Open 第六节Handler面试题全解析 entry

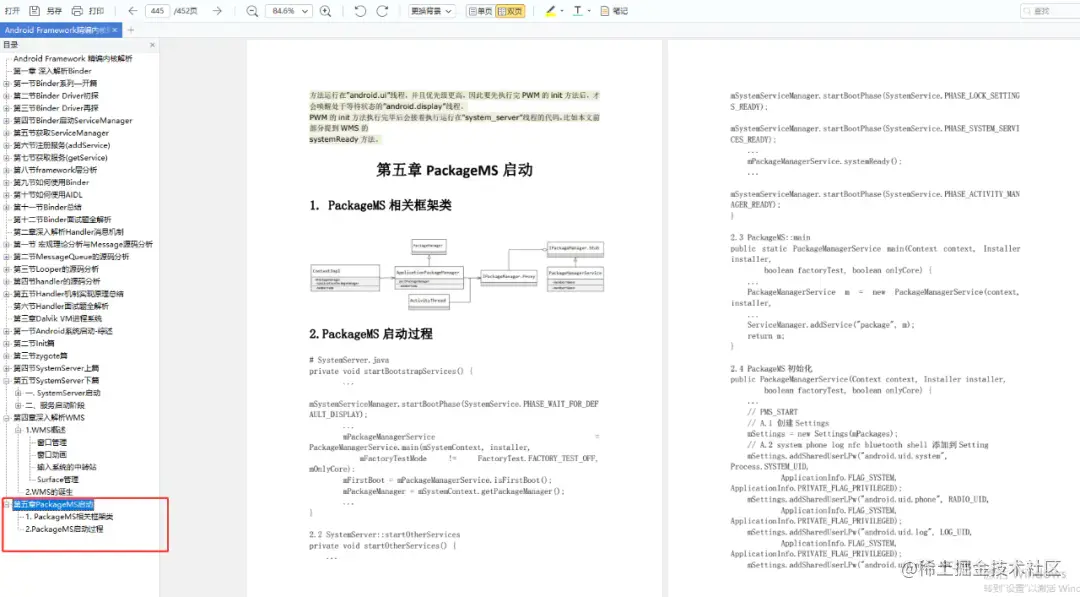point(61,306)
